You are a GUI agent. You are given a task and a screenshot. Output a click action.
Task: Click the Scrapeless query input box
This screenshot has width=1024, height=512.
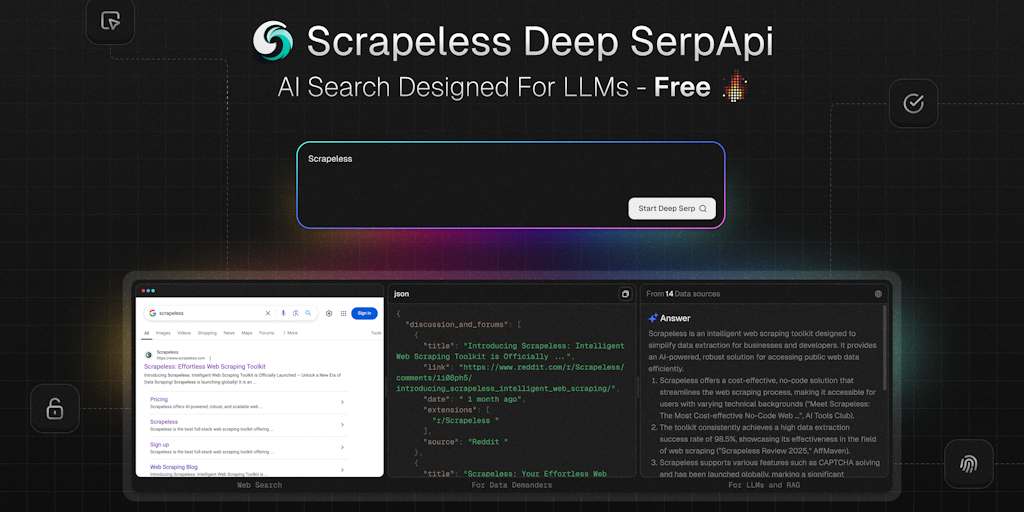[x=511, y=185]
